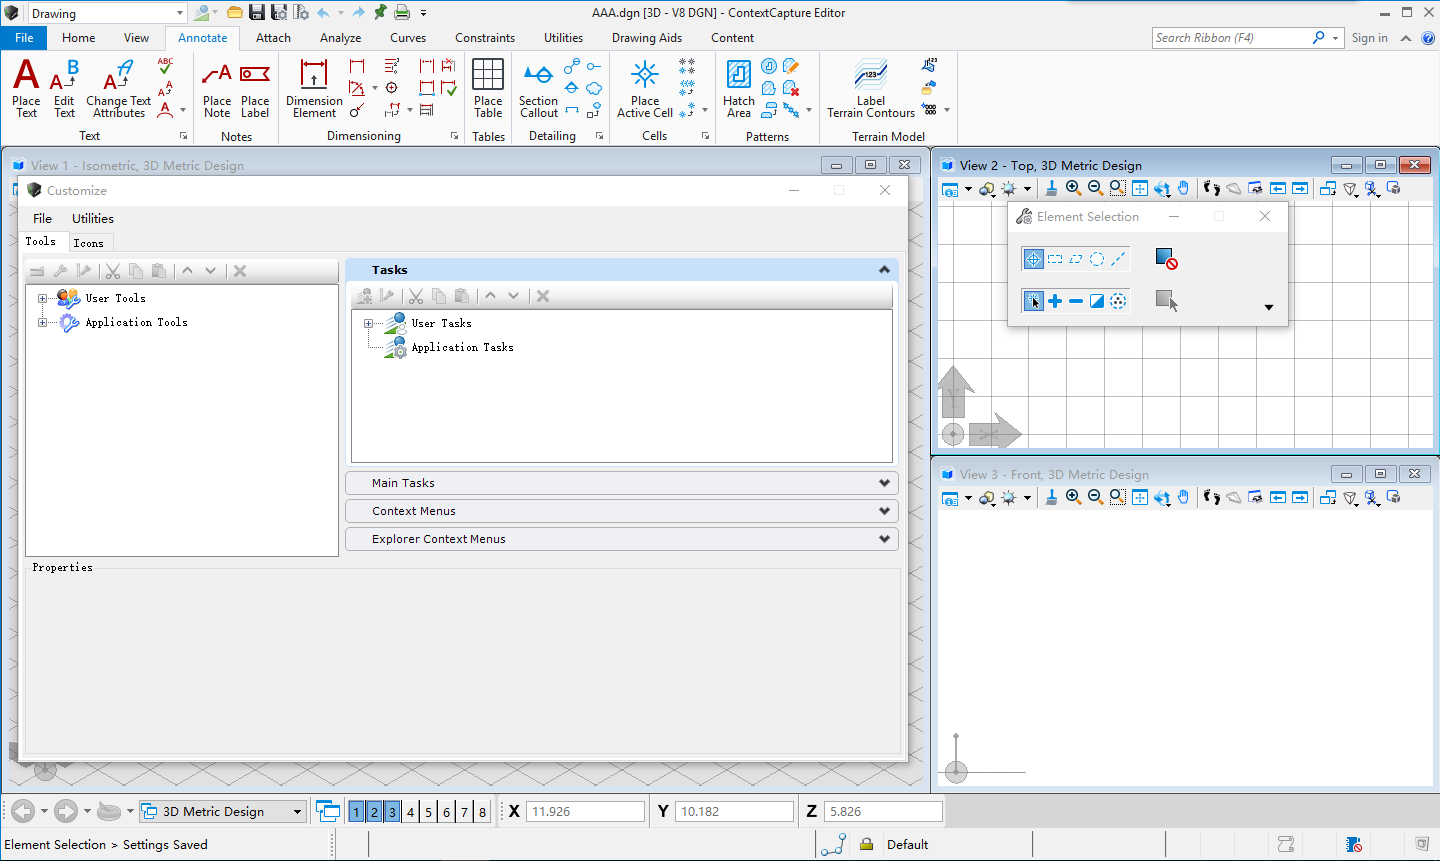Choose the Dimension Element tool
Image resolution: width=1440 pixels, height=861 pixels.
coord(314,88)
